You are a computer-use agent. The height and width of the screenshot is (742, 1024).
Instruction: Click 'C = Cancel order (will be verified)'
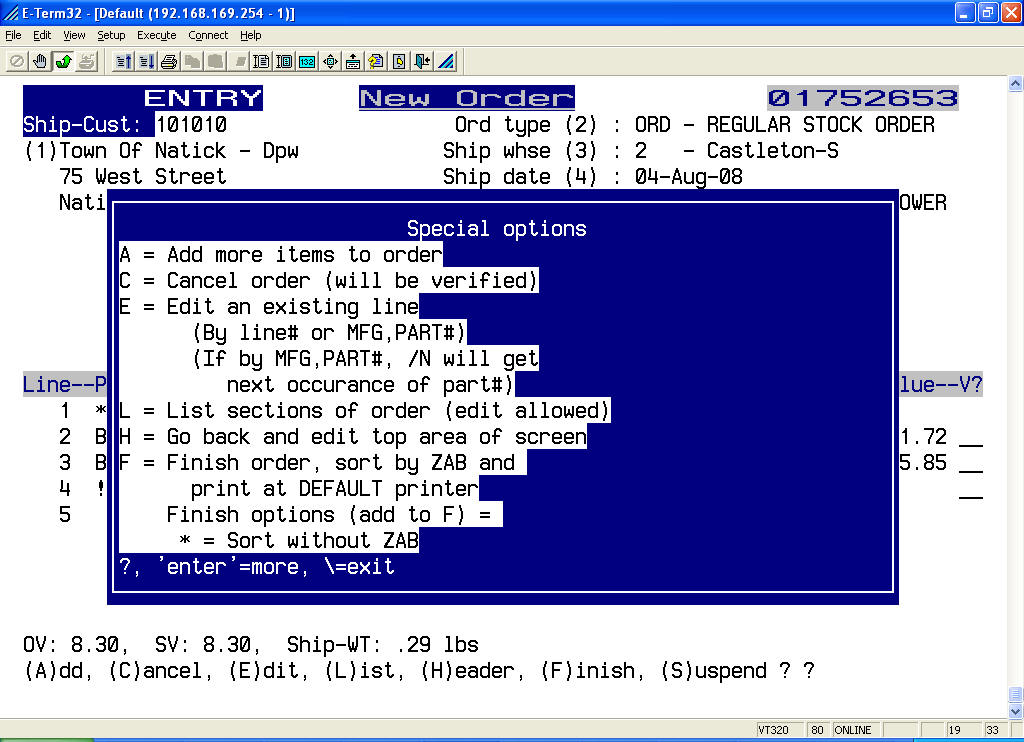(328, 280)
